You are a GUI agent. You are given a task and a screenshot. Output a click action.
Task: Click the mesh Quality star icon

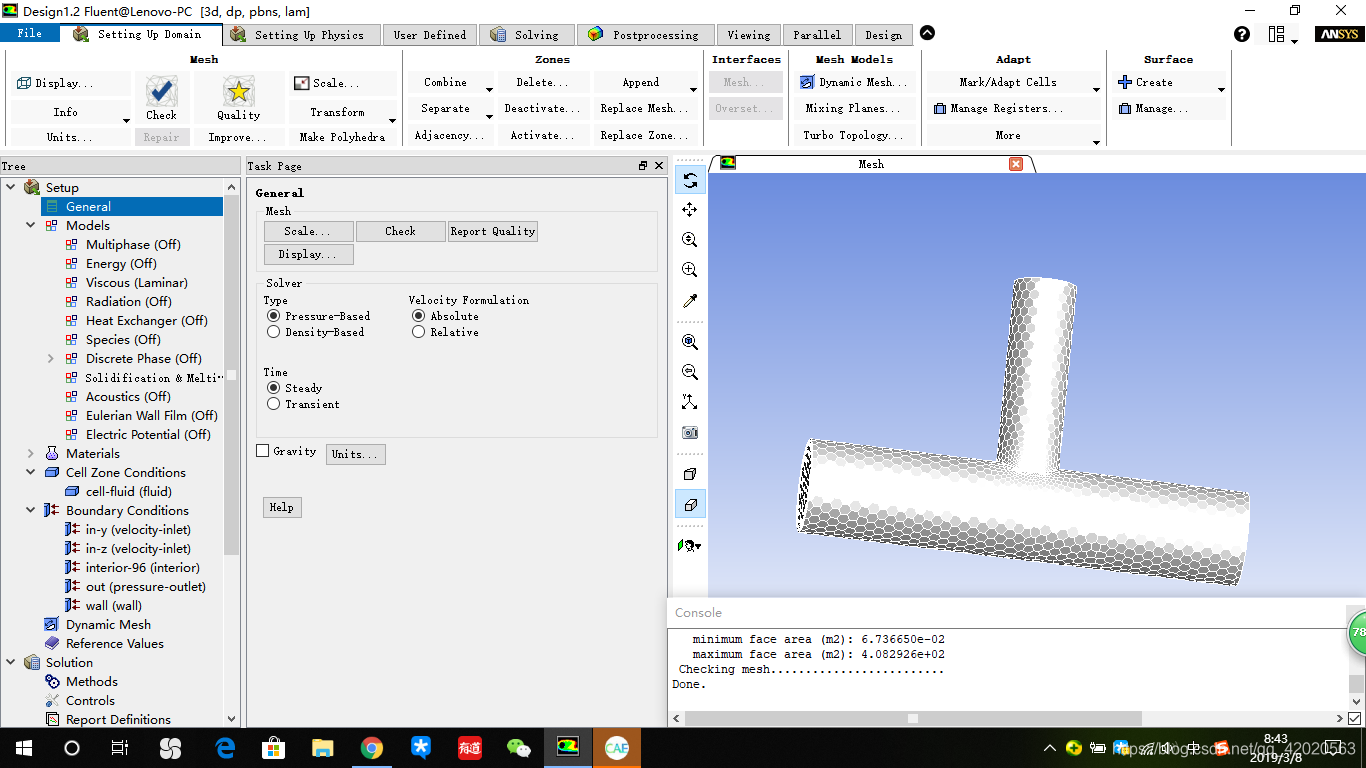[238, 92]
